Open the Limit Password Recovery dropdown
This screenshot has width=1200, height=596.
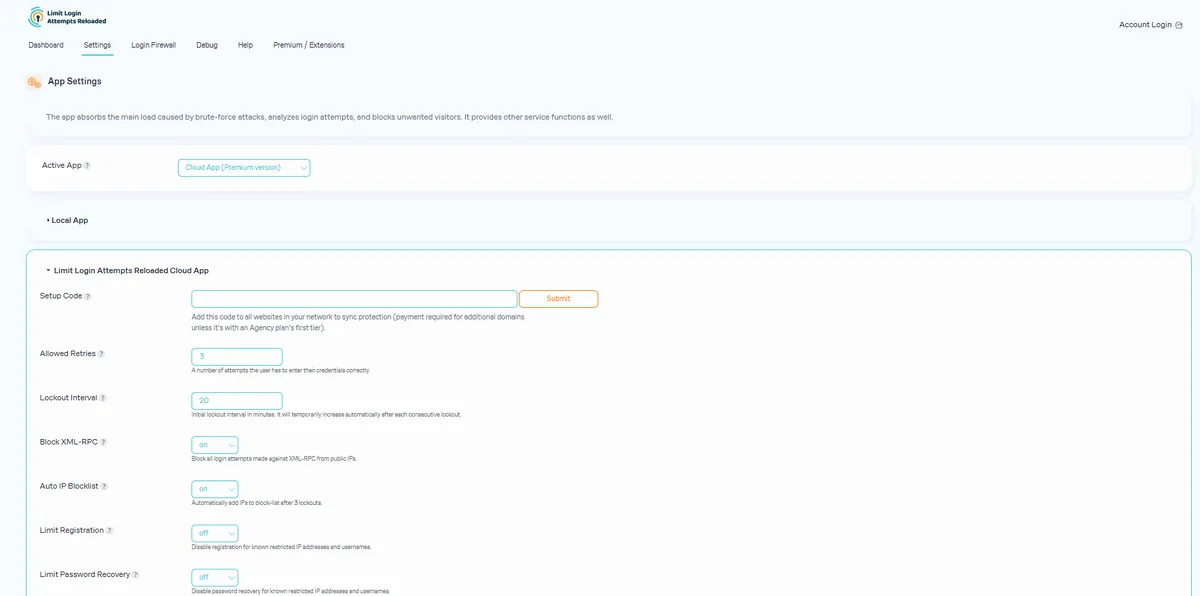215,577
